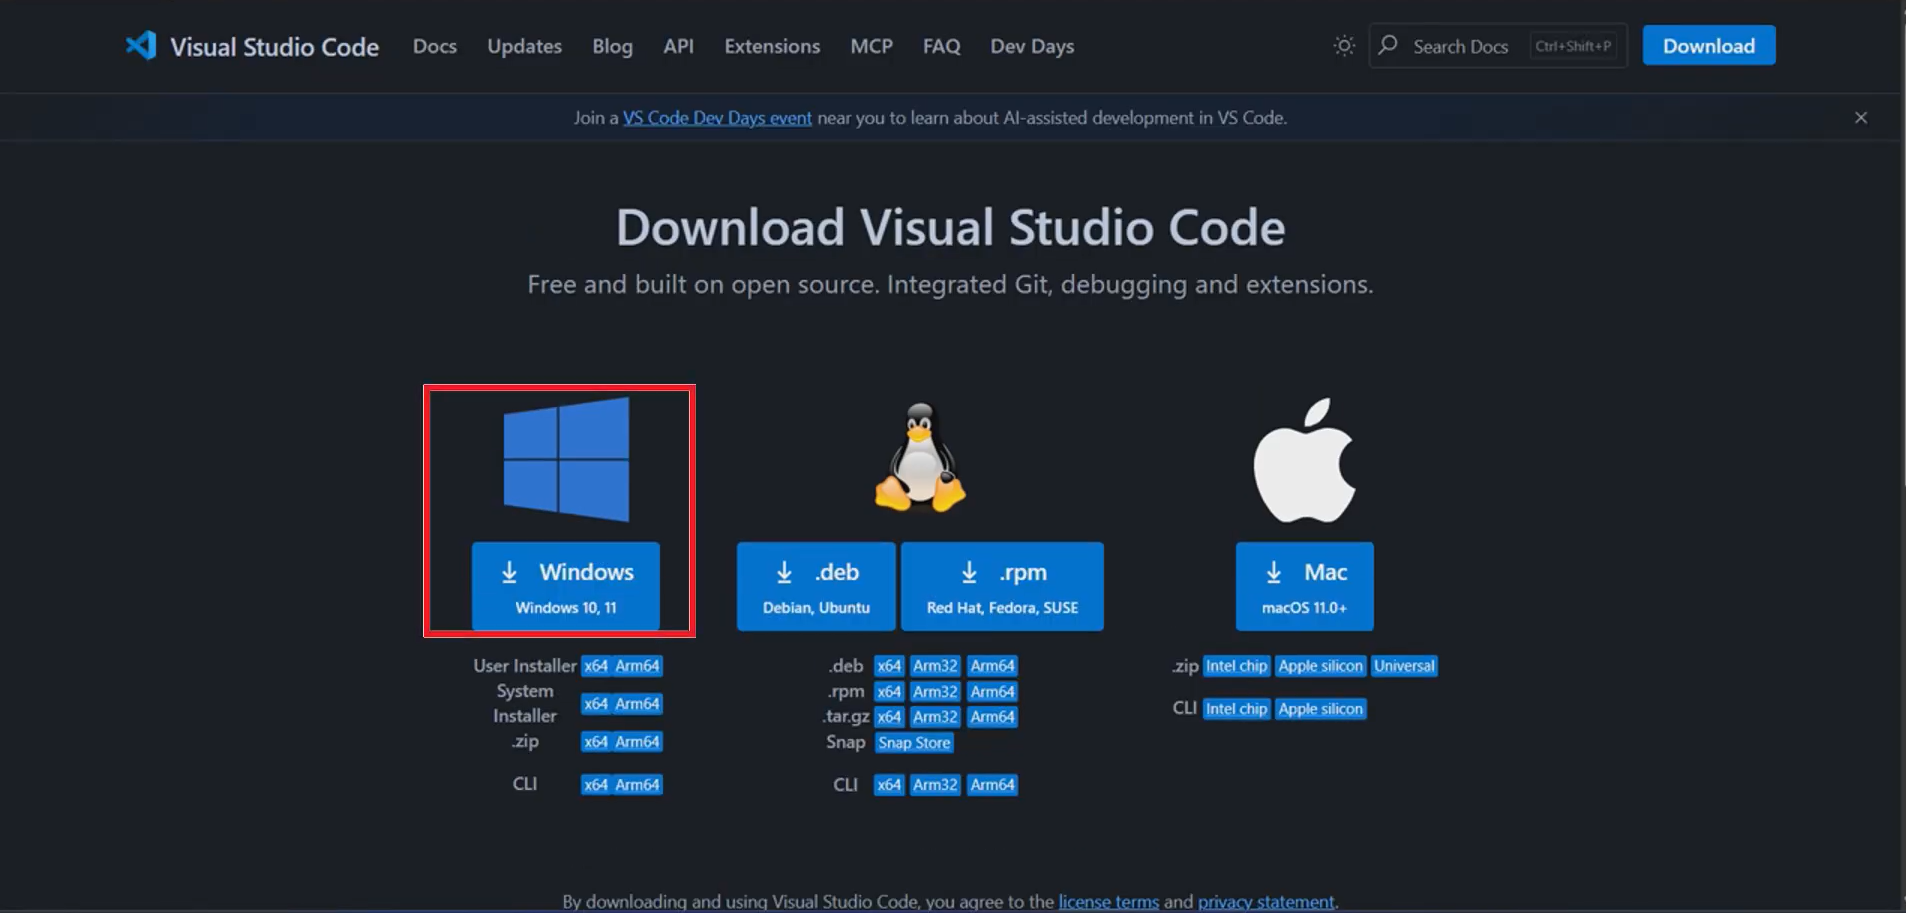
Task: Click the Visual Studio Code logo
Action: click(x=141, y=45)
